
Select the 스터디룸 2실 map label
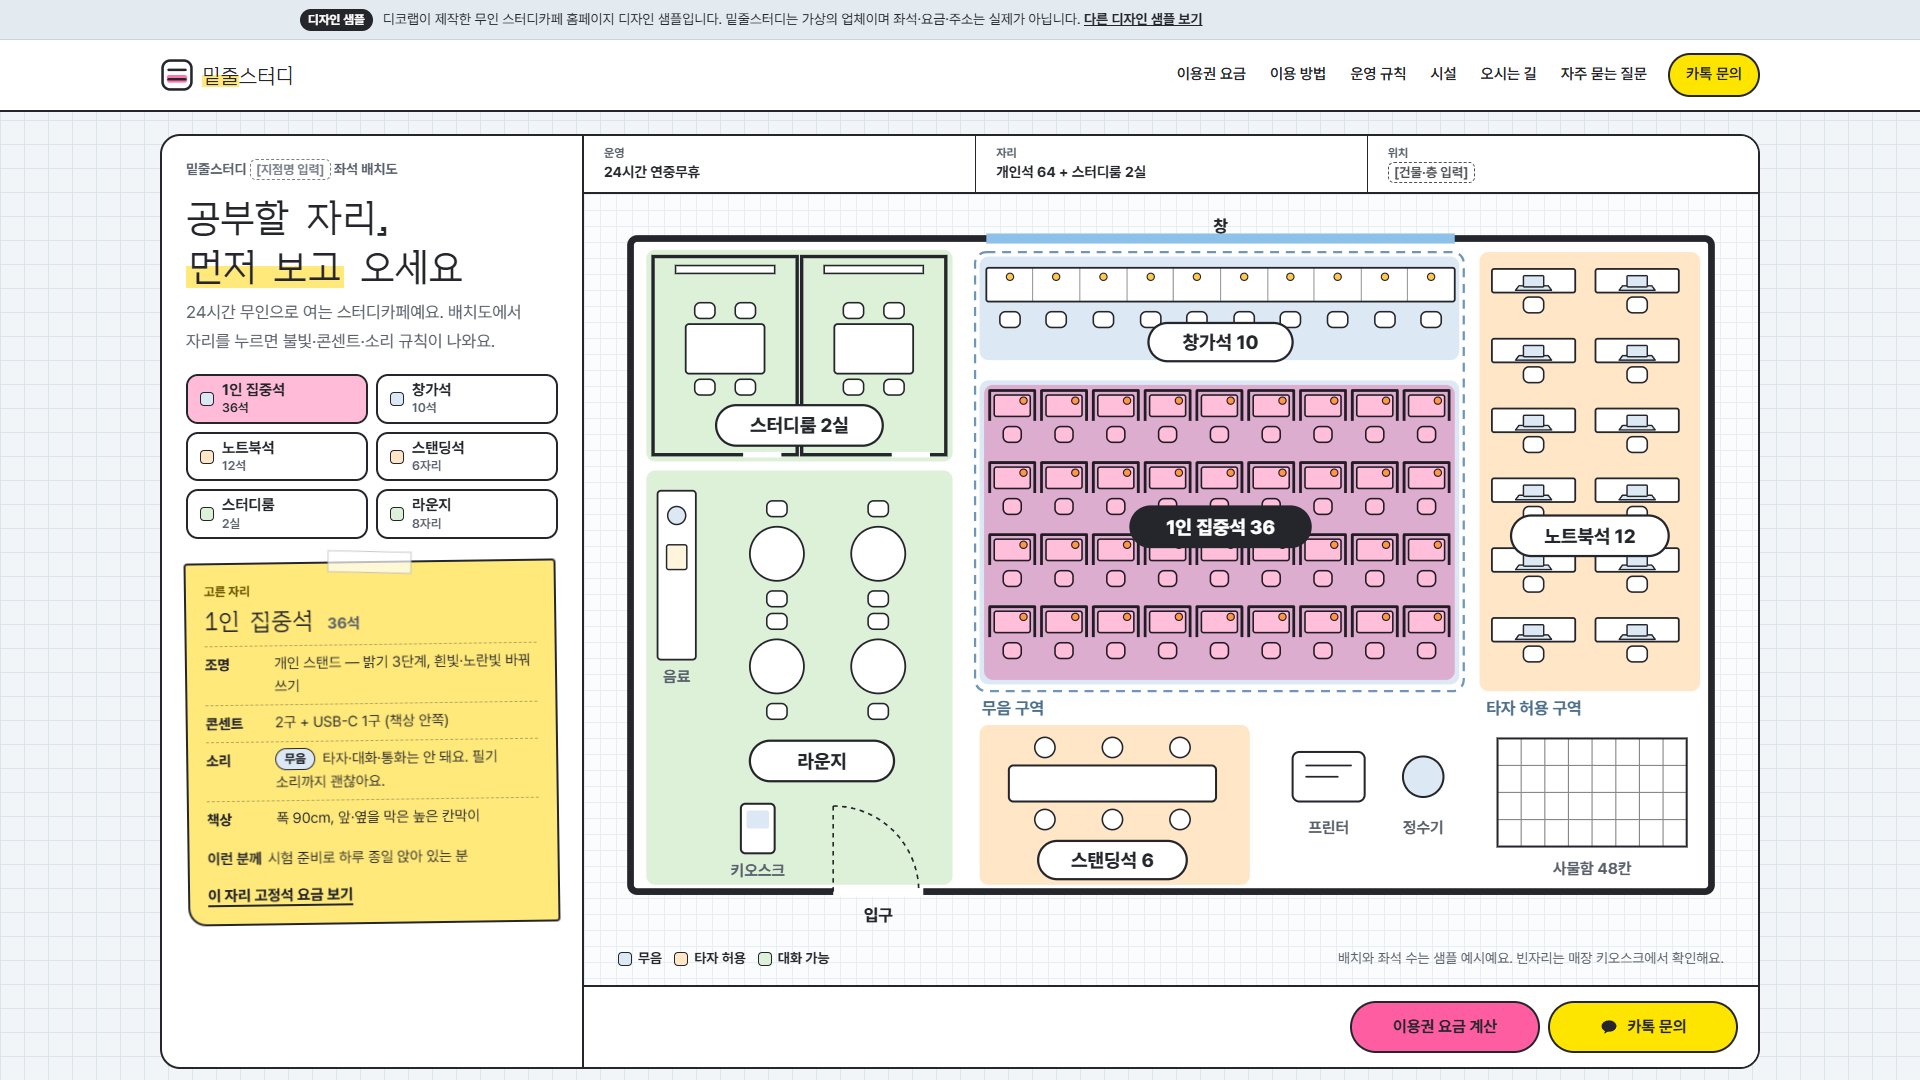click(x=799, y=425)
